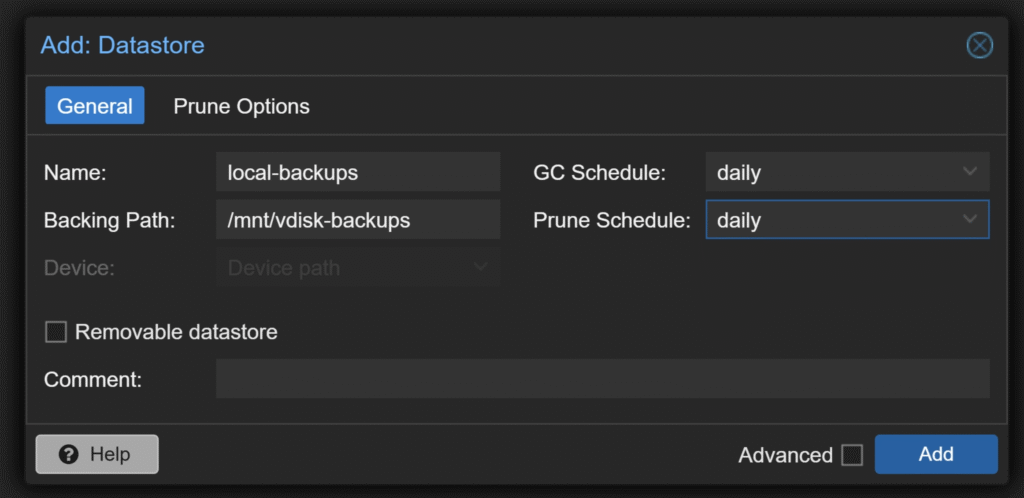
Task: Click the question mark Help icon
Action: pos(69,454)
